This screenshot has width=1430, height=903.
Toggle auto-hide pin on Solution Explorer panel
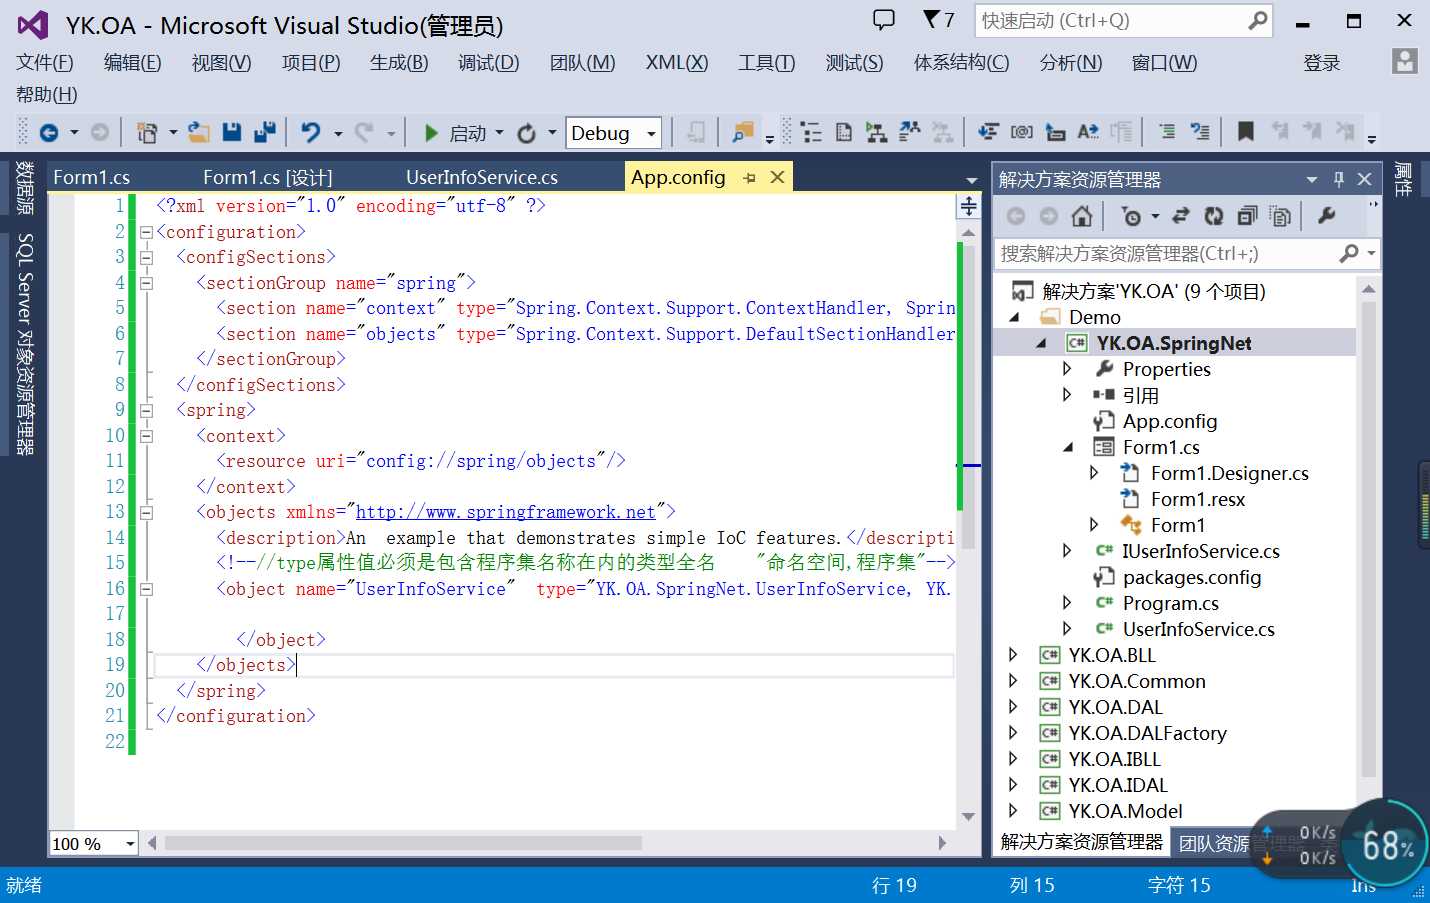click(1339, 179)
